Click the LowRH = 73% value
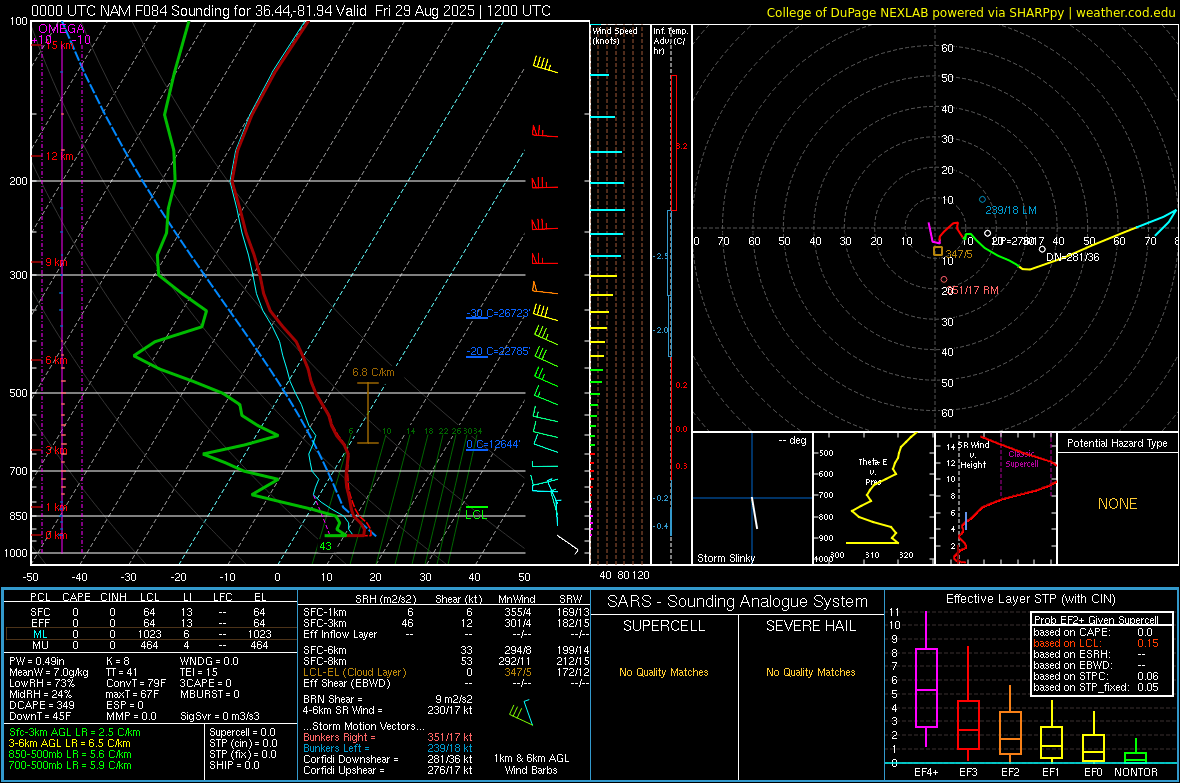 click(x=41, y=683)
